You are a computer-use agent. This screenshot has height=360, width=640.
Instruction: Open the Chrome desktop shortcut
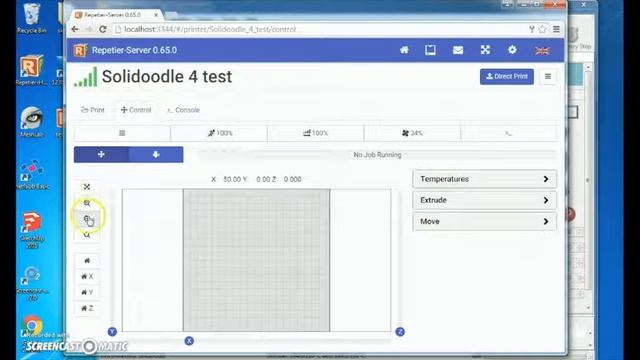[32, 326]
